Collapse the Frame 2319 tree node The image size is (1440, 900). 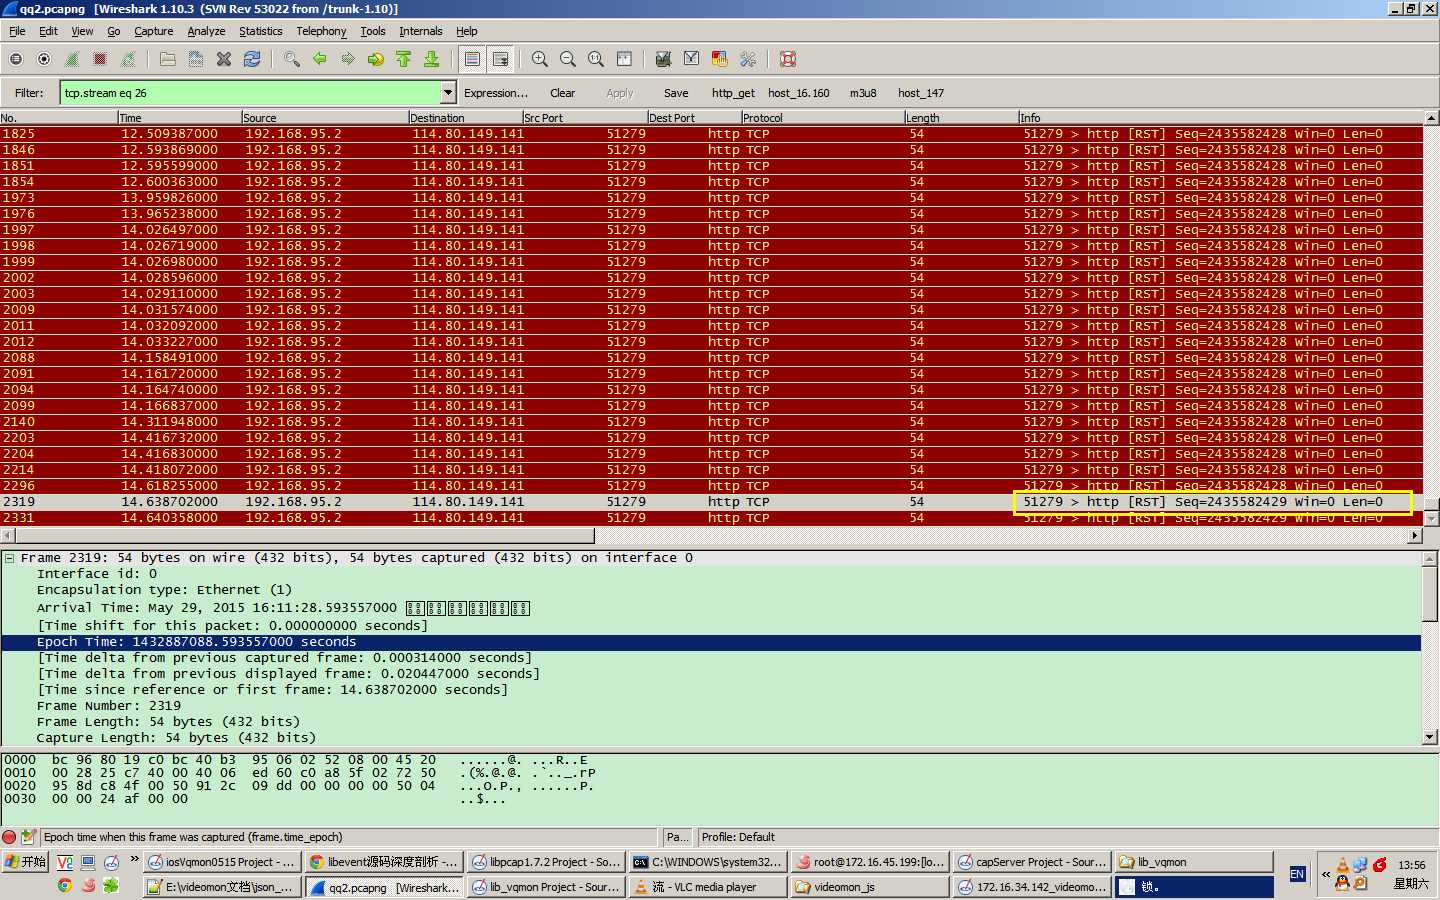pyautogui.click(x=9, y=558)
